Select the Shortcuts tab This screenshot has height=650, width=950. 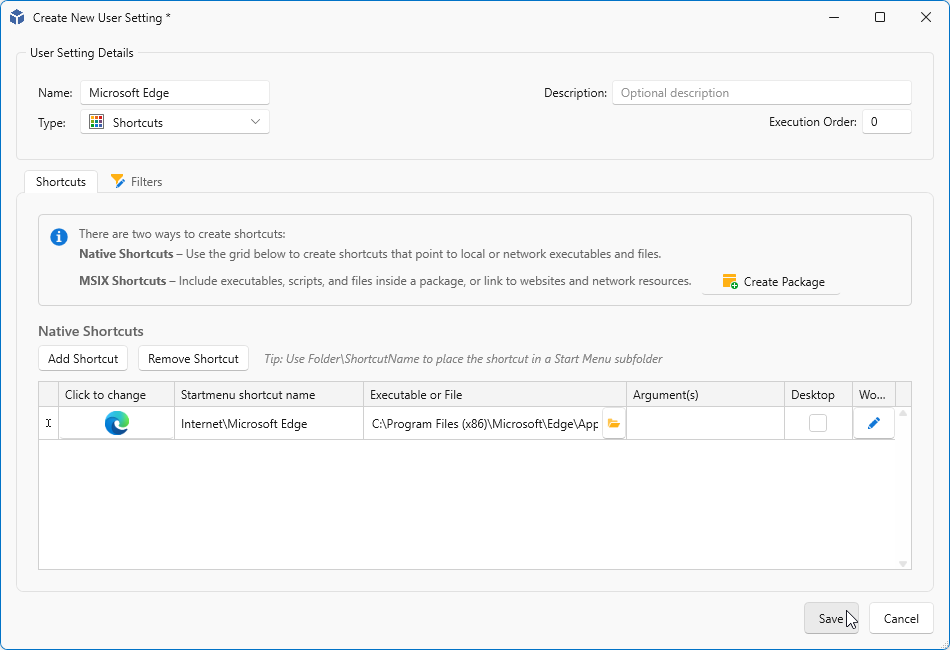61,182
